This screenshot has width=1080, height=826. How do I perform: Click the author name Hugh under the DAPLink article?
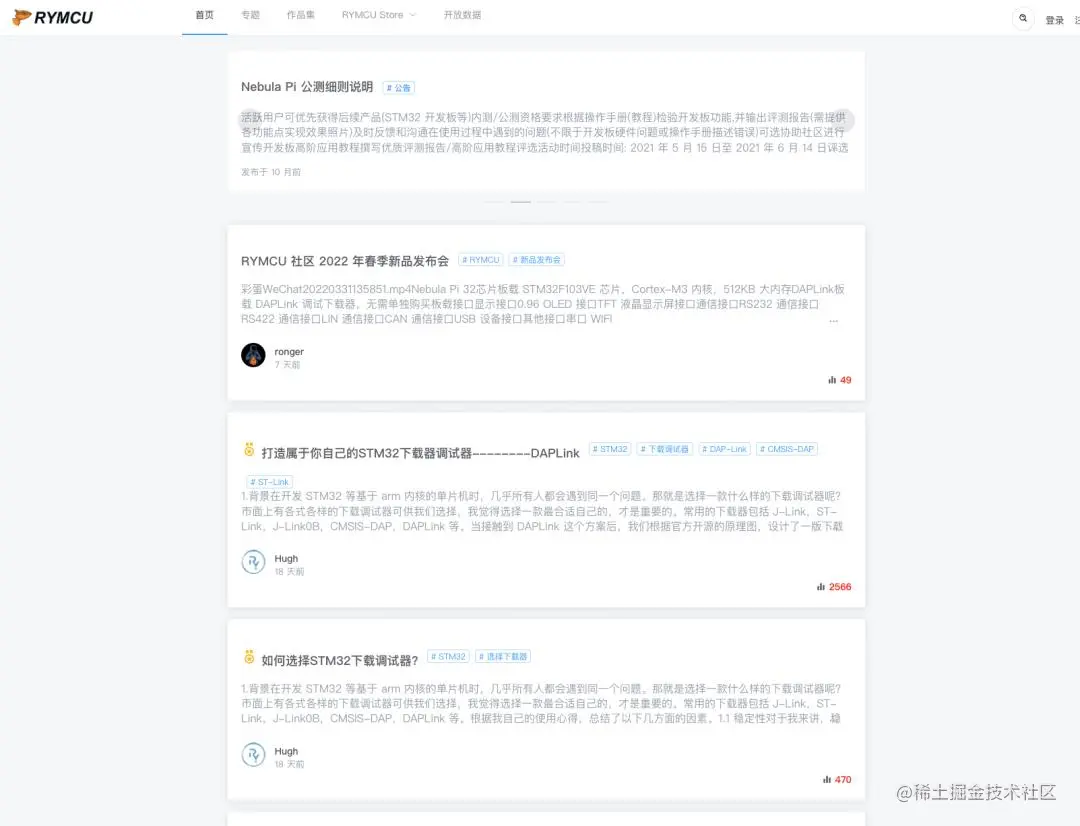click(x=286, y=559)
